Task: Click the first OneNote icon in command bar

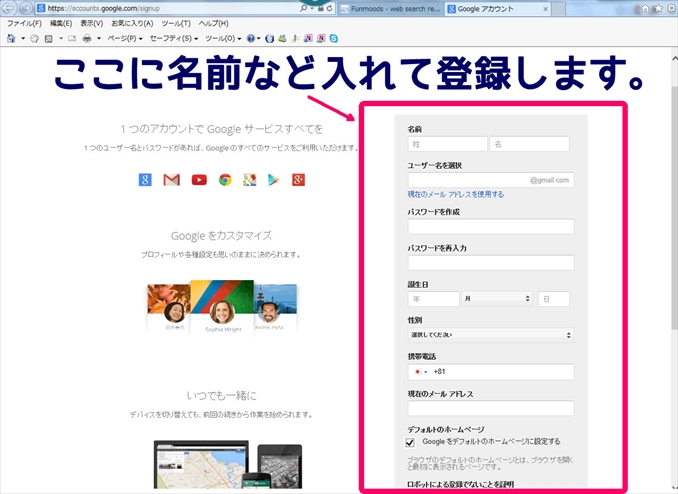Action: (308, 38)
